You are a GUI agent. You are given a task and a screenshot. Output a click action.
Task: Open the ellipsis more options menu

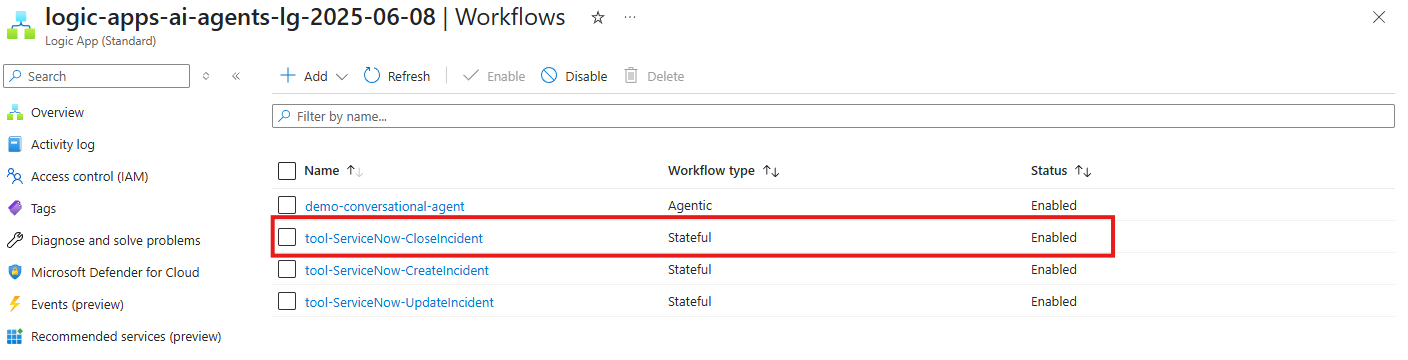click(630, 18)
